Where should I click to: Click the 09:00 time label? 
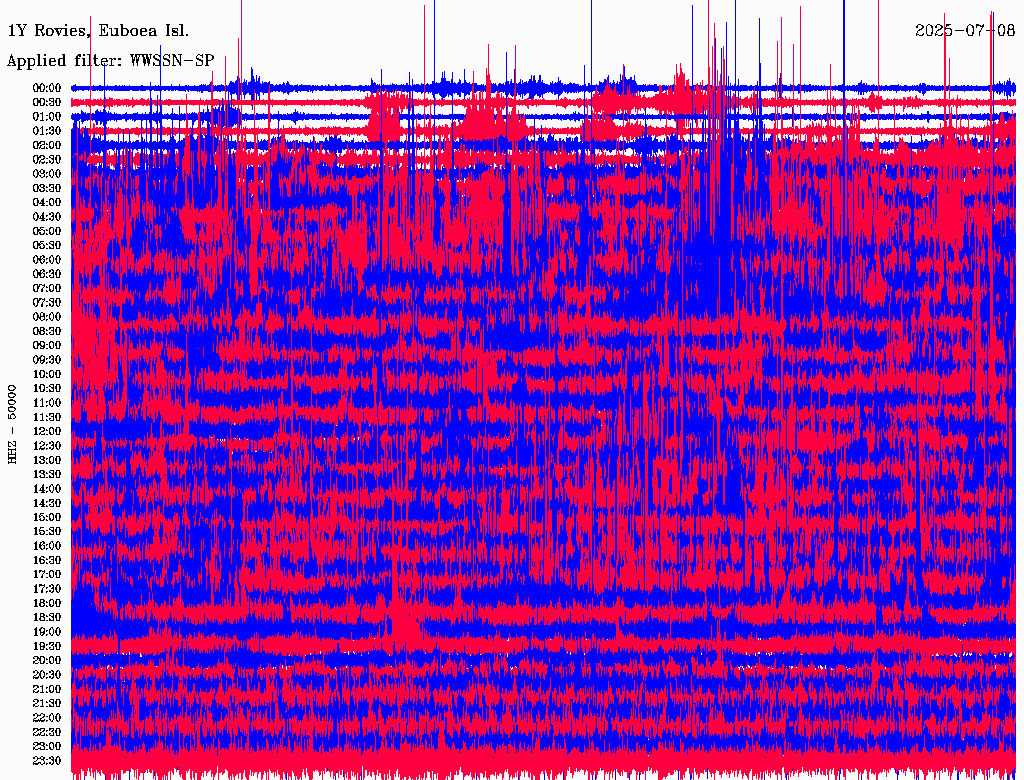coord(47,346)
